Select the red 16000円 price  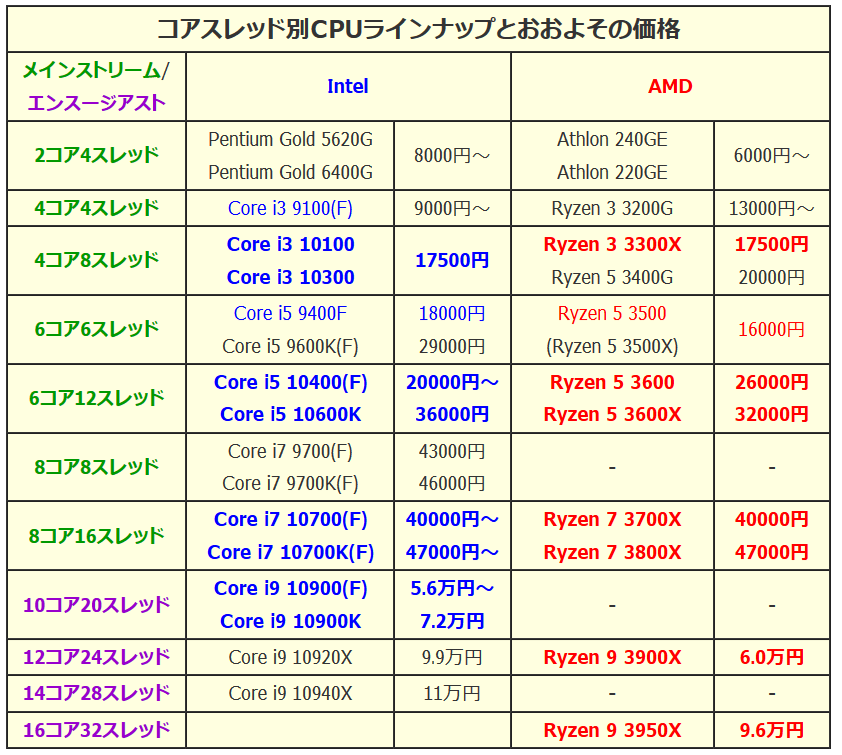click(772, 329)
